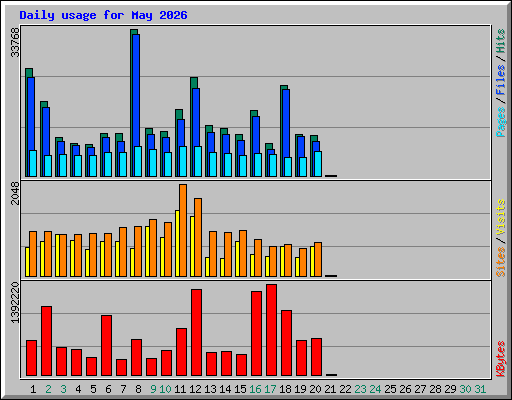The image size is (512, 400).
Task: Click the 2048 visits axis value
Action: tap(15, 193)
